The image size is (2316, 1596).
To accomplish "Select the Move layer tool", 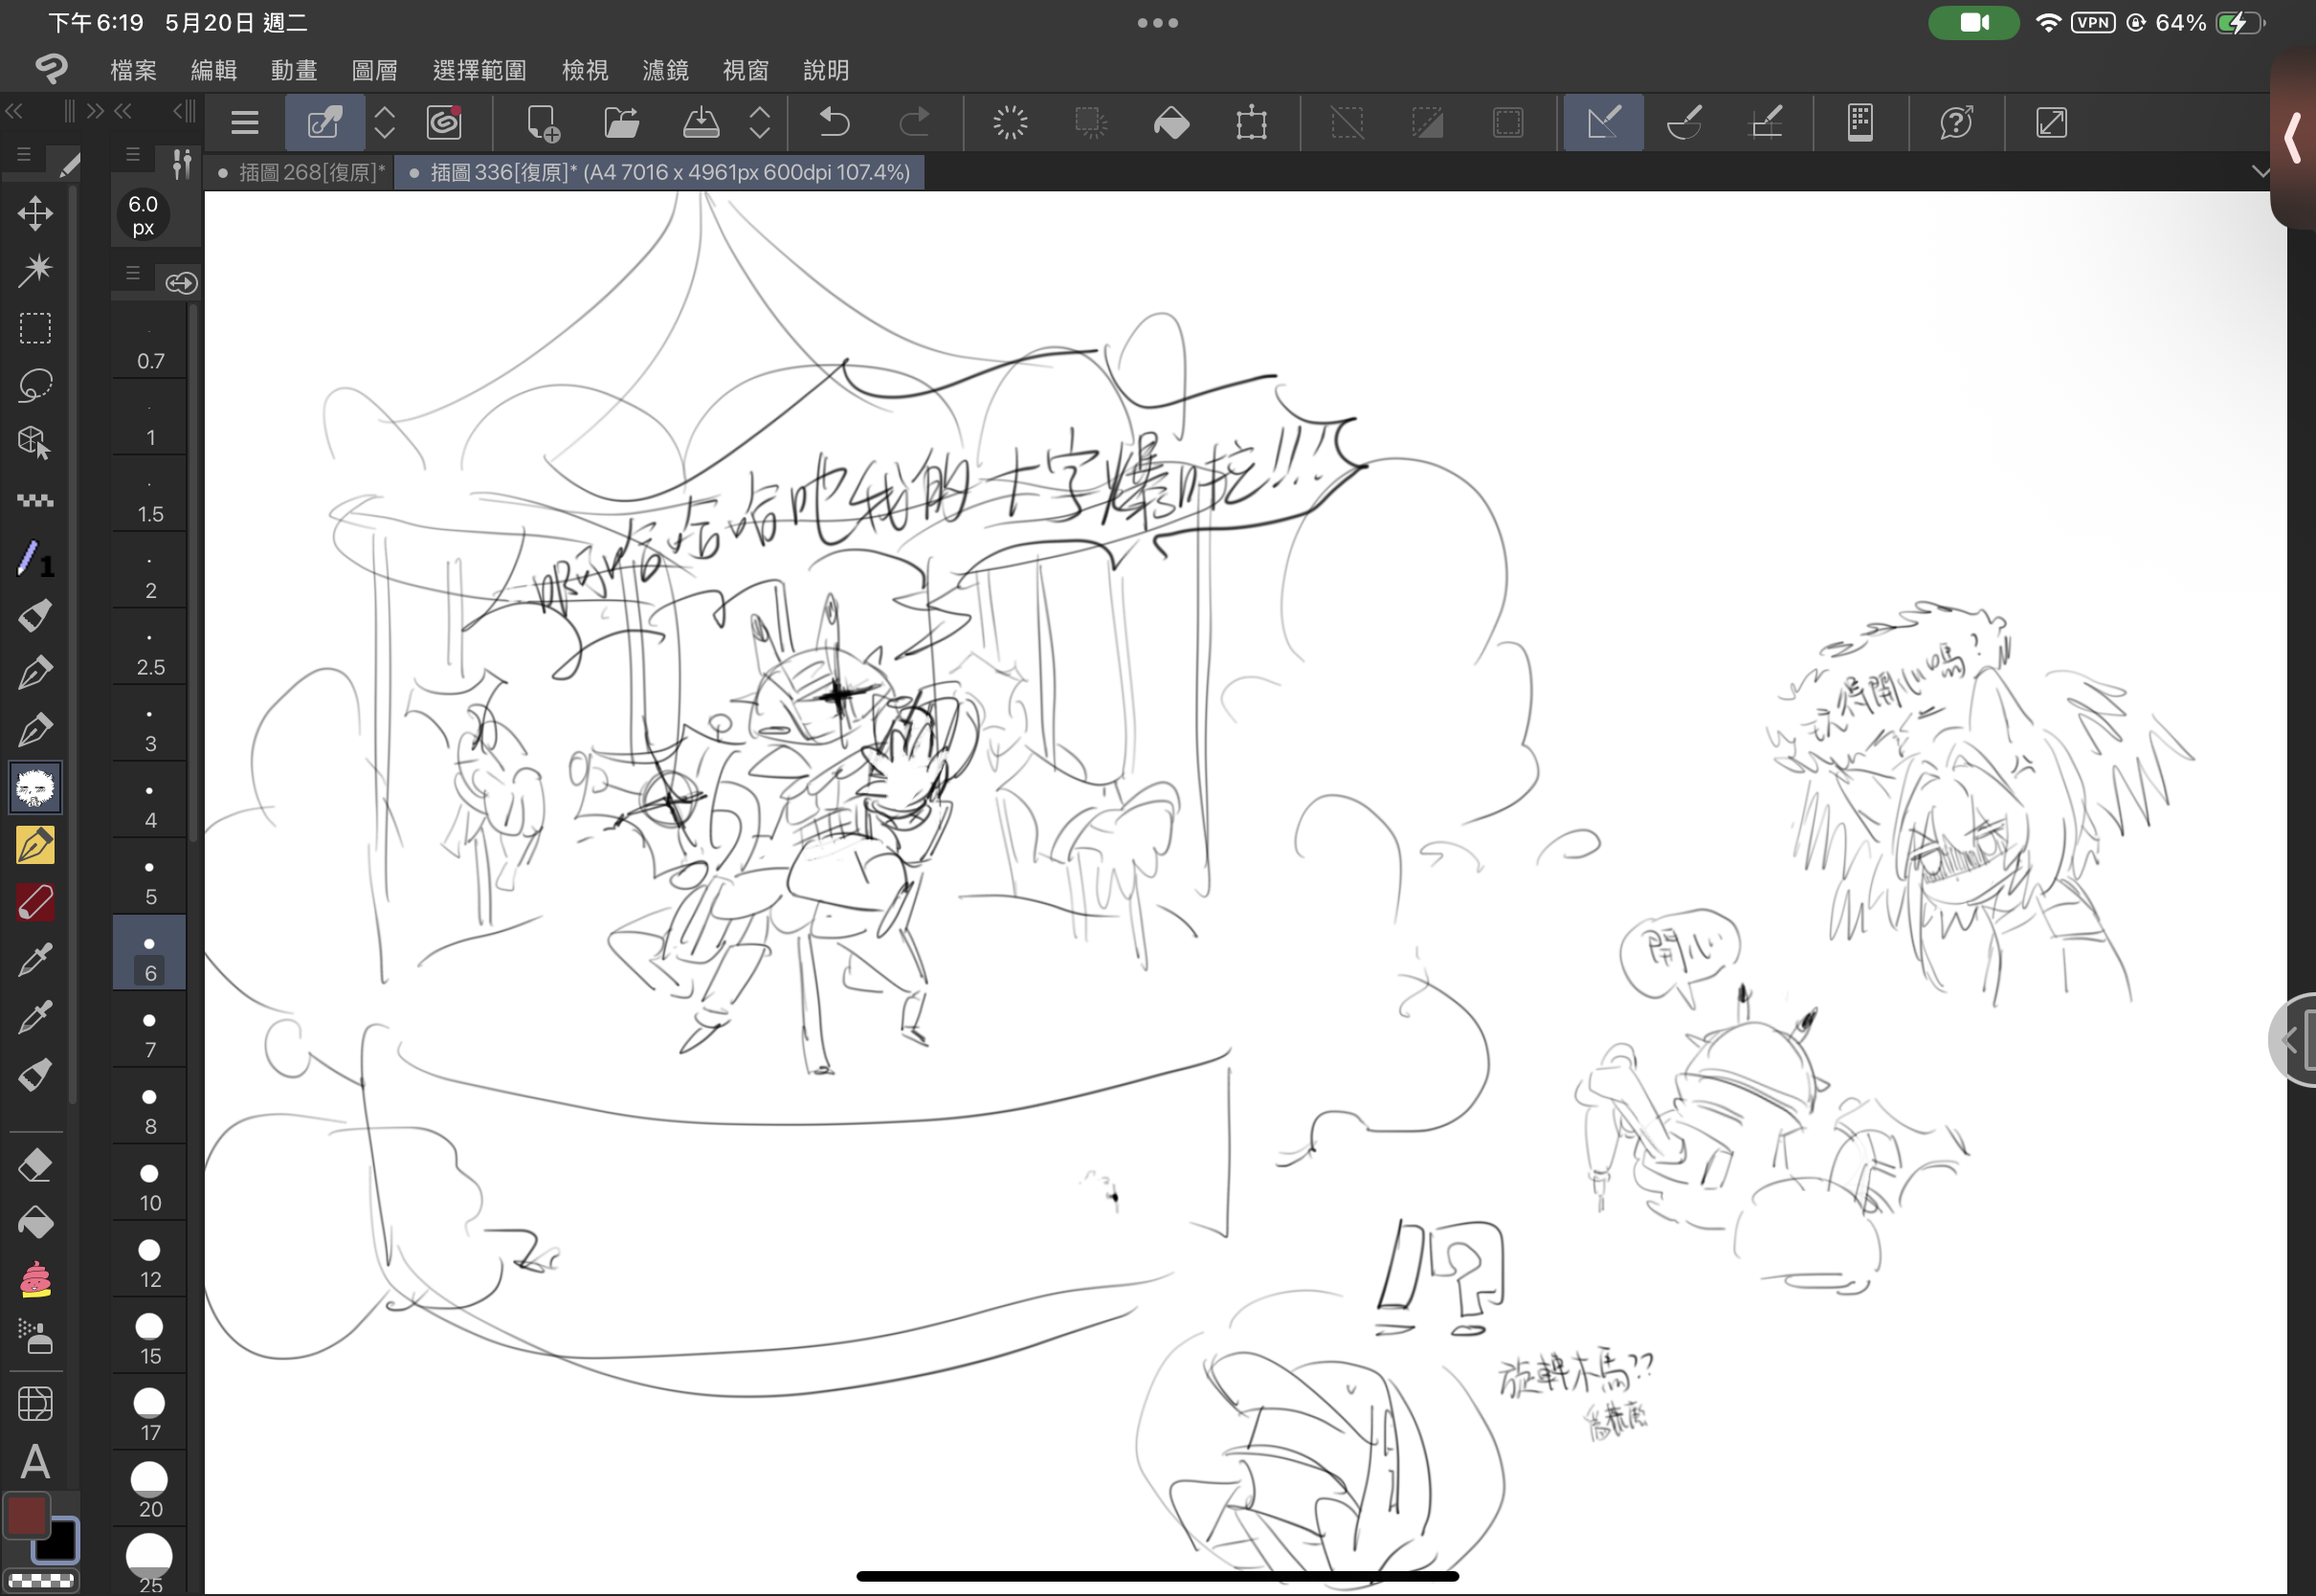I will (x=35, y=213).
